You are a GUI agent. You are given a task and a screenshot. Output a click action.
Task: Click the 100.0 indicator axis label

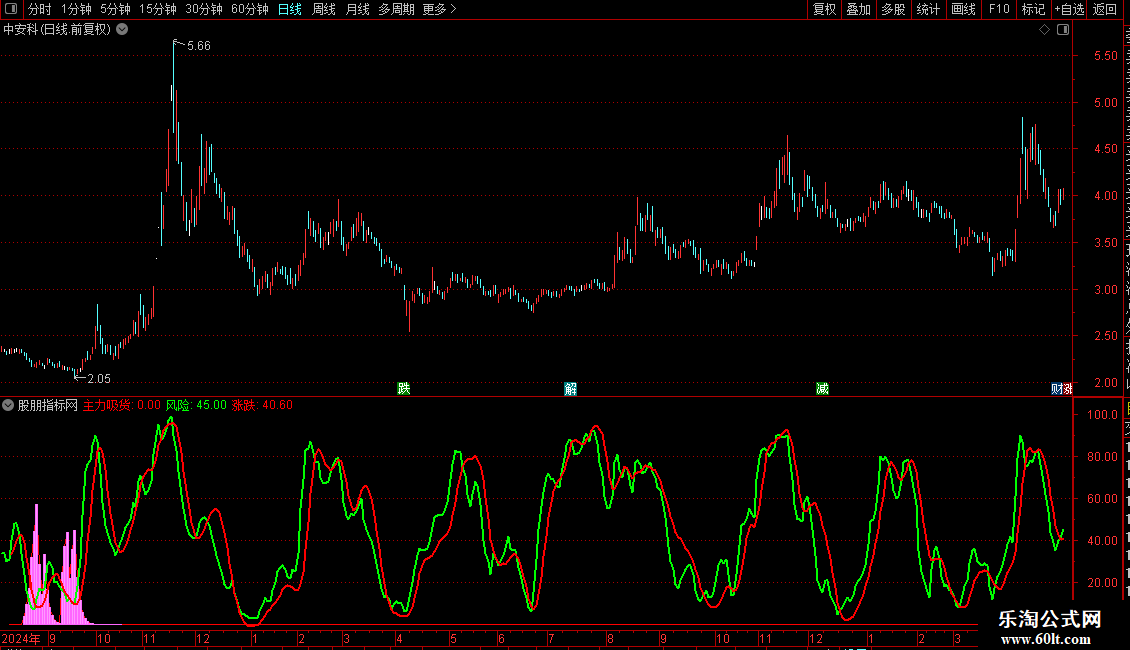[x=1103, y=414]
